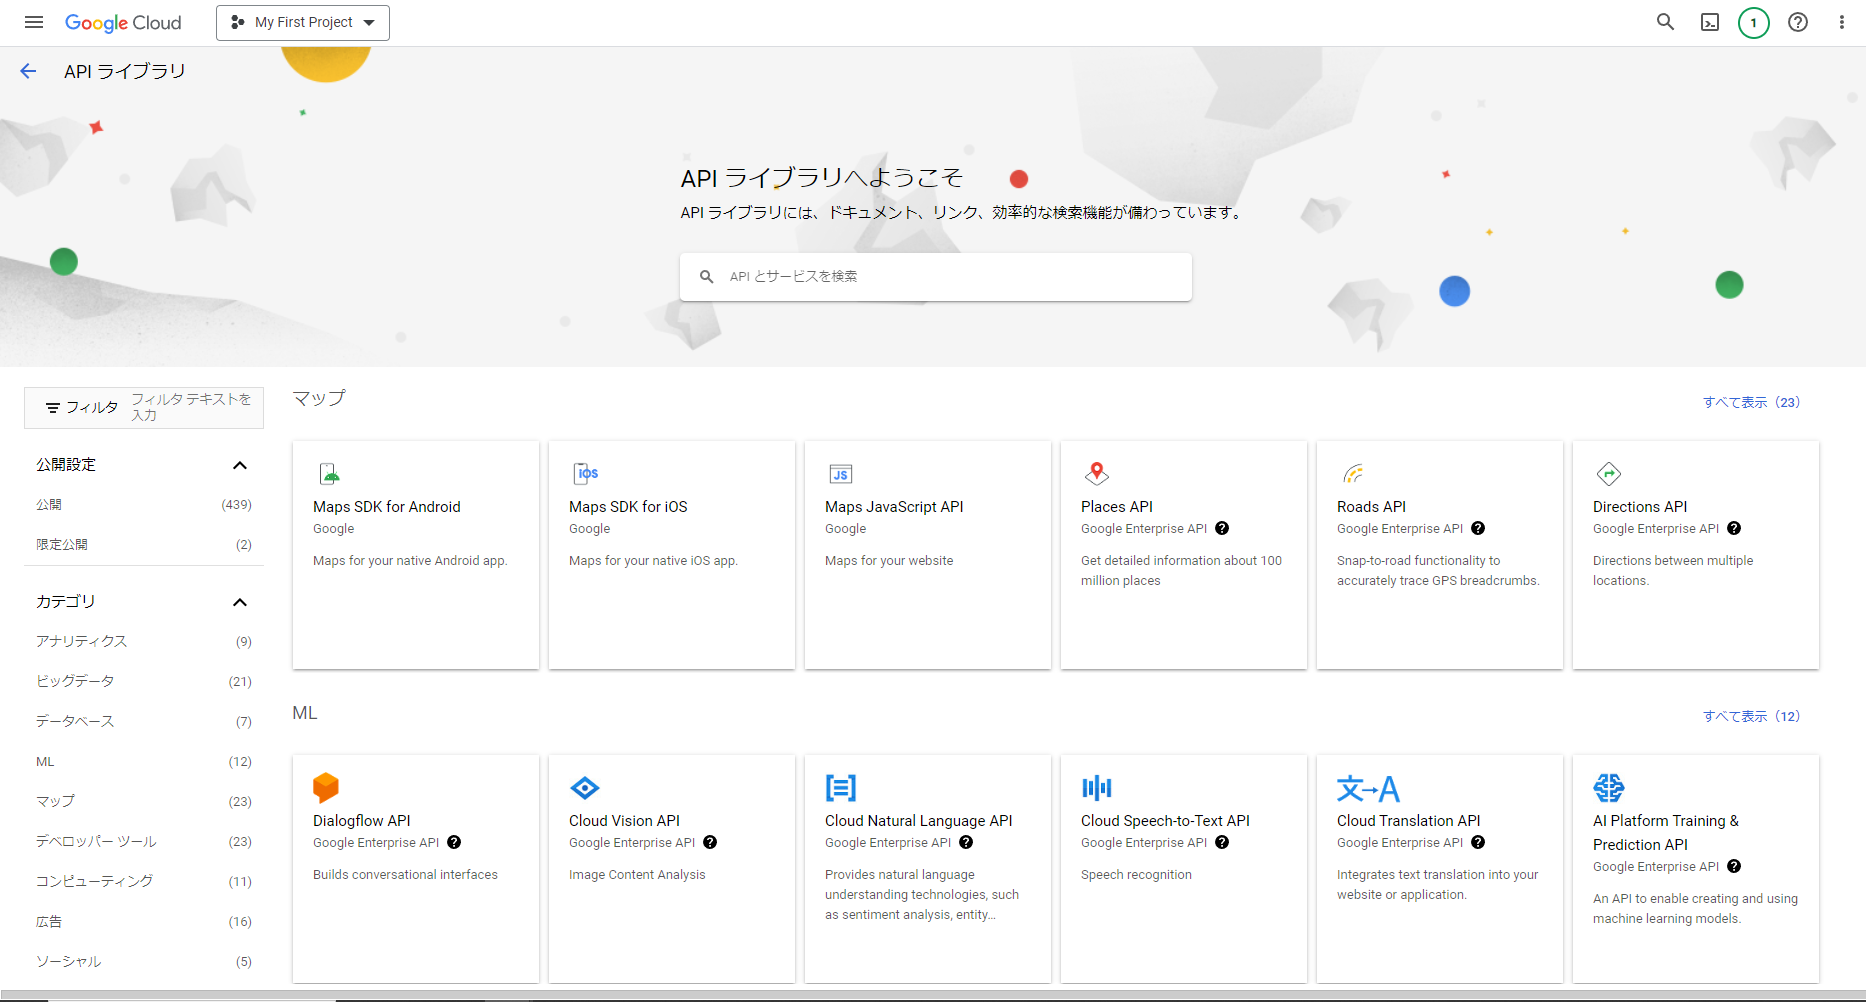Open the My First Project selector
Screen dimensions: 1866x1002
coord(303,22)
